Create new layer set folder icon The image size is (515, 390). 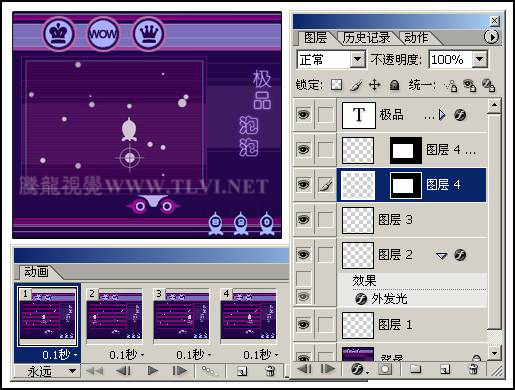[x=416, y=369]
